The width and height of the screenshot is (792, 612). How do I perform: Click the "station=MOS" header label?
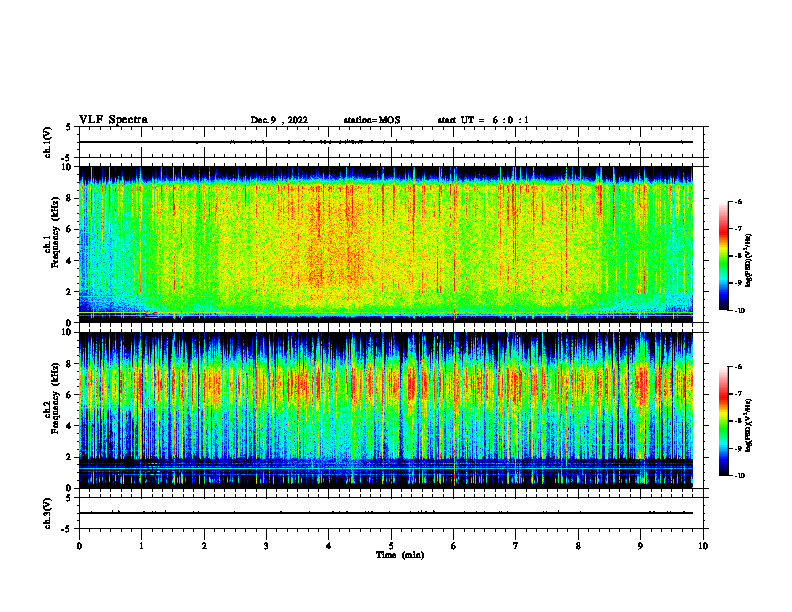(x=372, y=120)
